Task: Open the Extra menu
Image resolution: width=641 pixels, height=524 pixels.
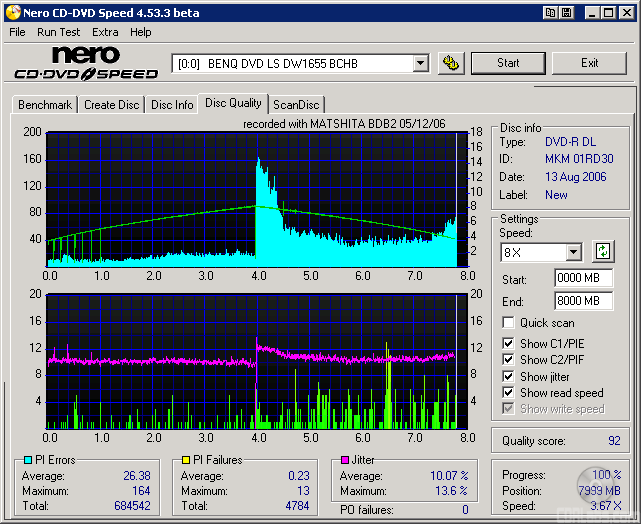Action: 105,32
